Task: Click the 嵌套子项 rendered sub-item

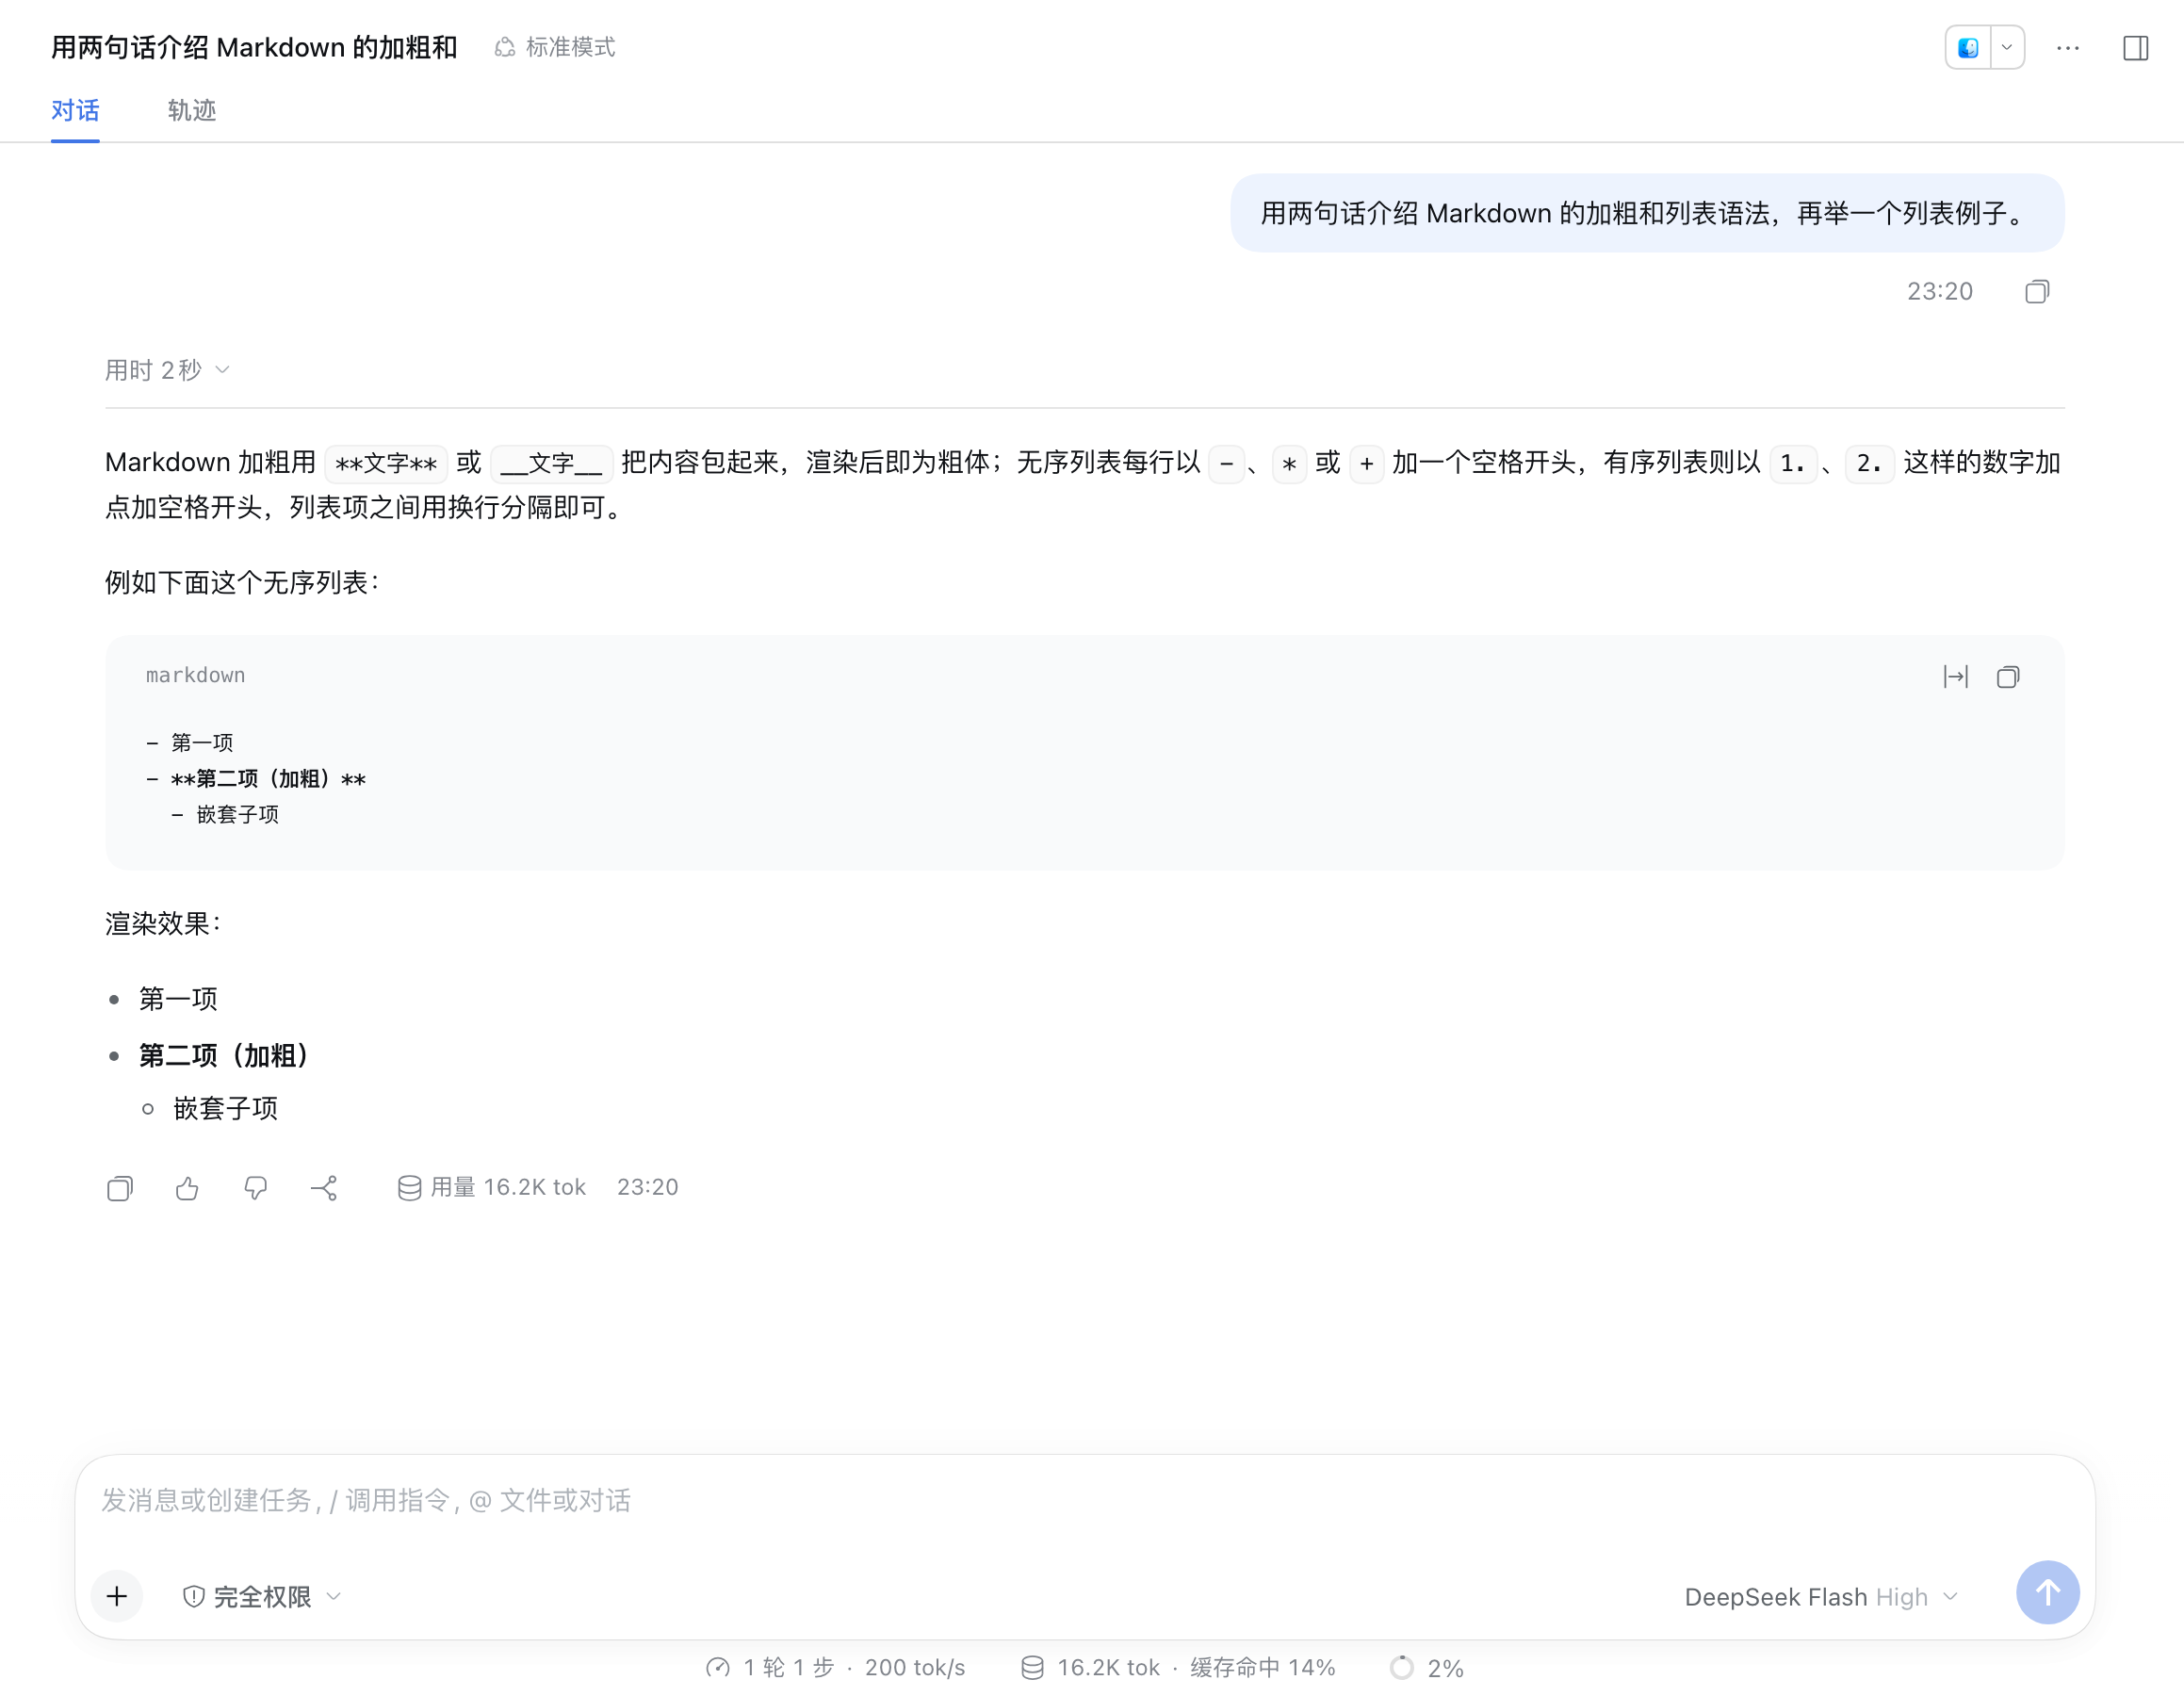Action: click(x=226, y=1108)
